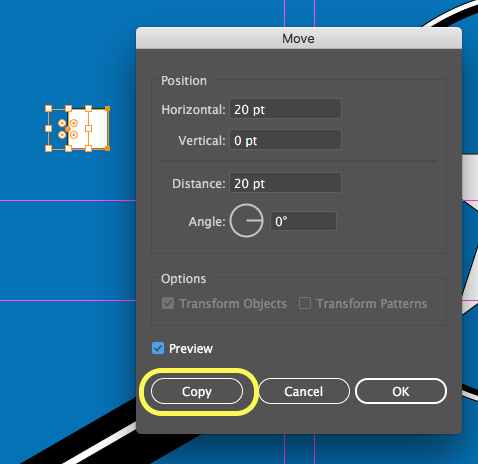Image resolution: width=478 pixels, height=464 pixels.
Task: Click the Horizontal position field
Action: point(285,109)
